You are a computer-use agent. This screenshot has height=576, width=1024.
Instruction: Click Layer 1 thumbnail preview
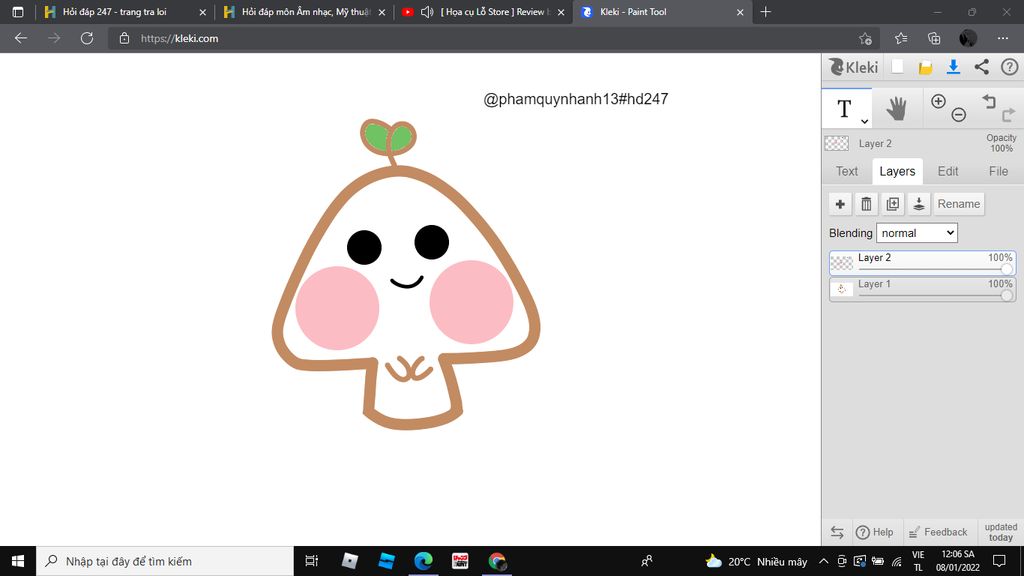click(841, 289)
